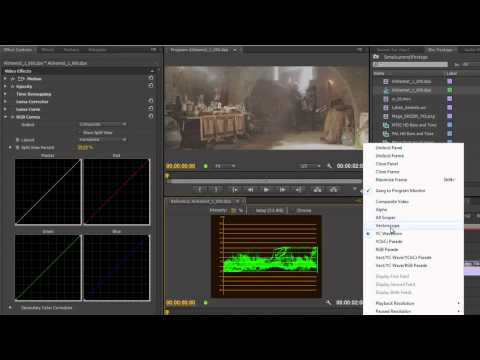Open Program monitor Fit zoom dropdown
Screen dimensions: 480x360
(225, 166)
